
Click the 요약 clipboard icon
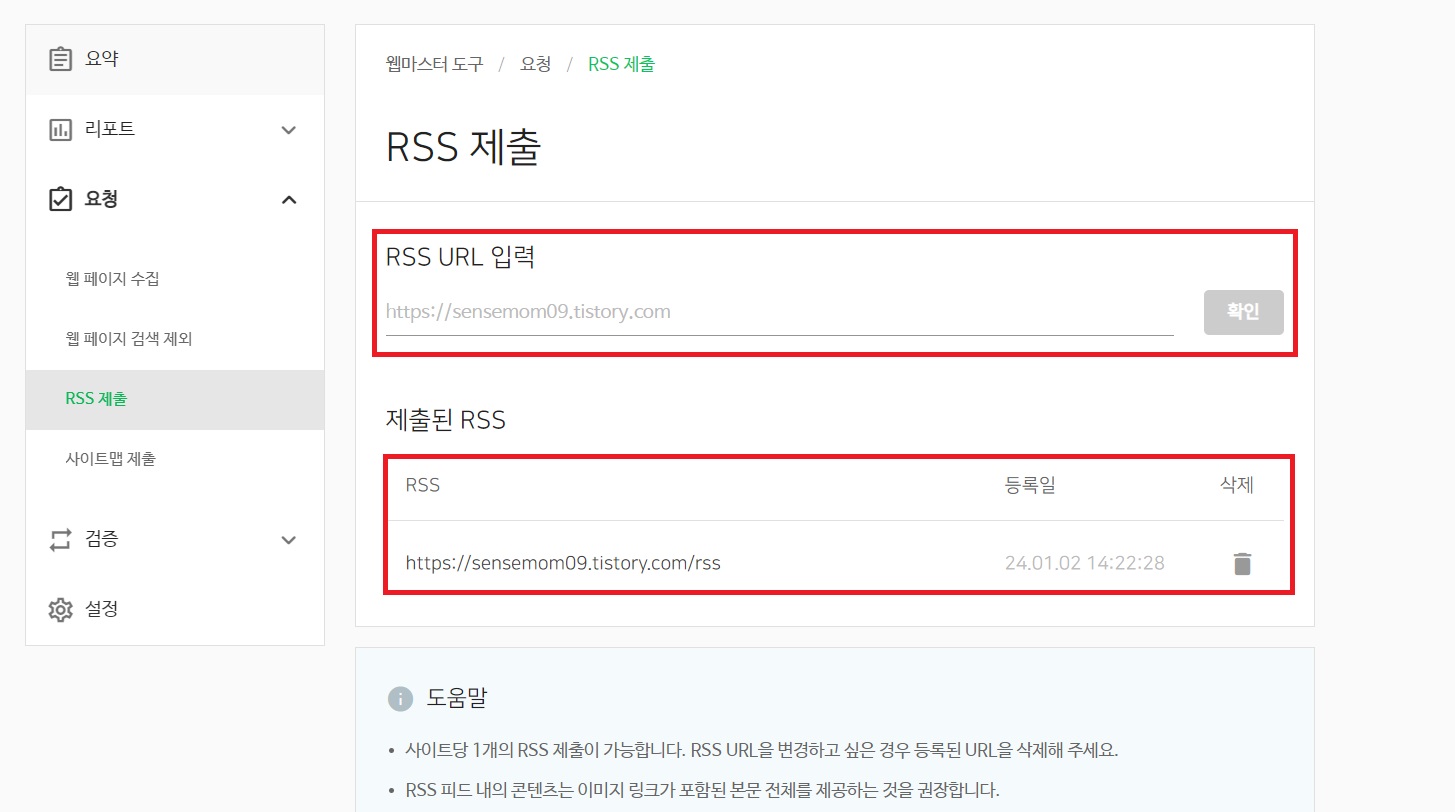point(61,60)
